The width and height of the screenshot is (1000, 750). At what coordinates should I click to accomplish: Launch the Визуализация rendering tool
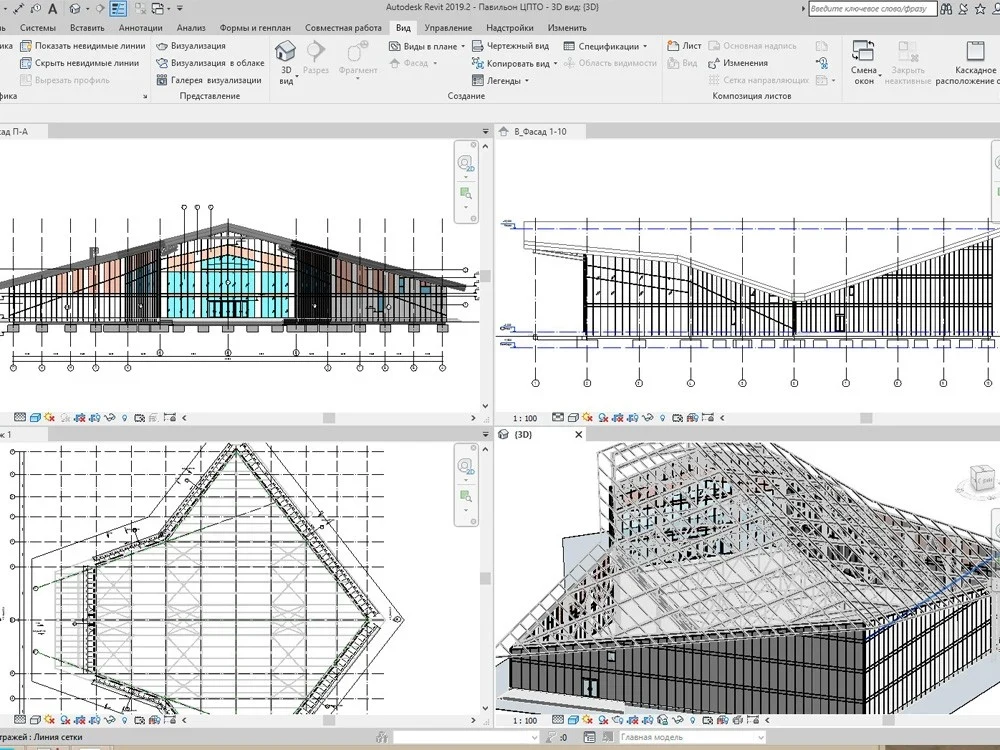pyautogui.click(x=196, y=46)
